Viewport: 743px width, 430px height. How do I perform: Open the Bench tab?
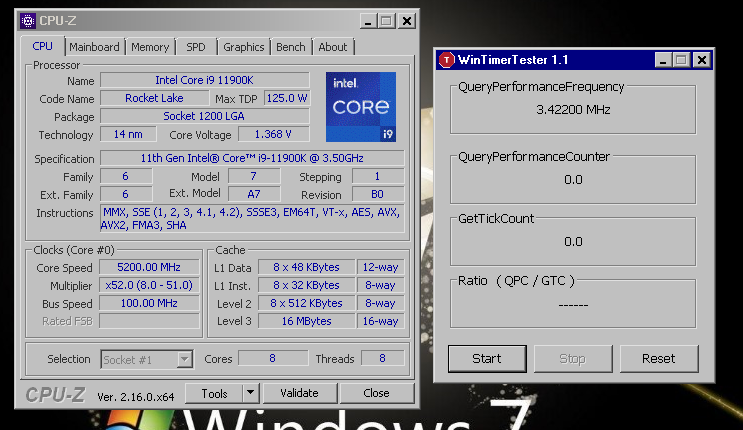290,47
